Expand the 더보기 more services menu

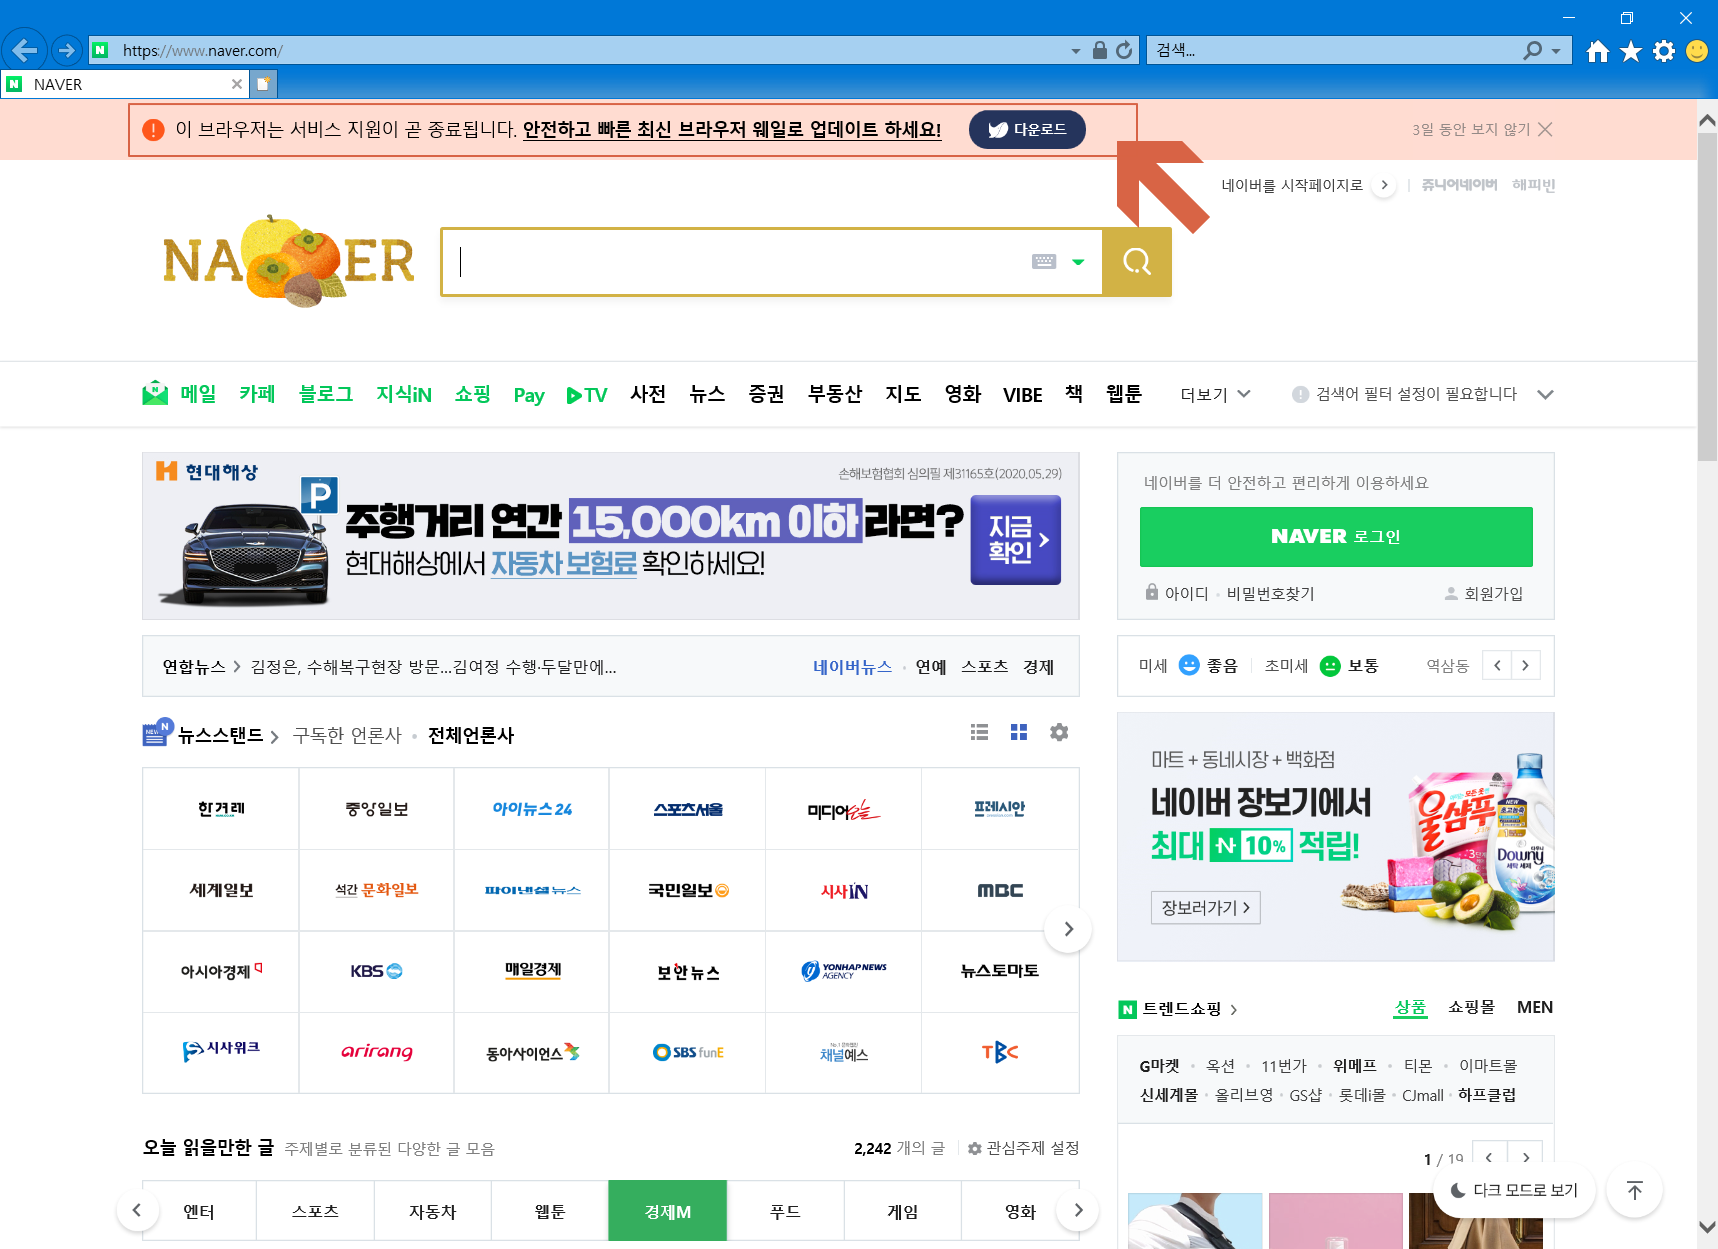click(1215, 394)
